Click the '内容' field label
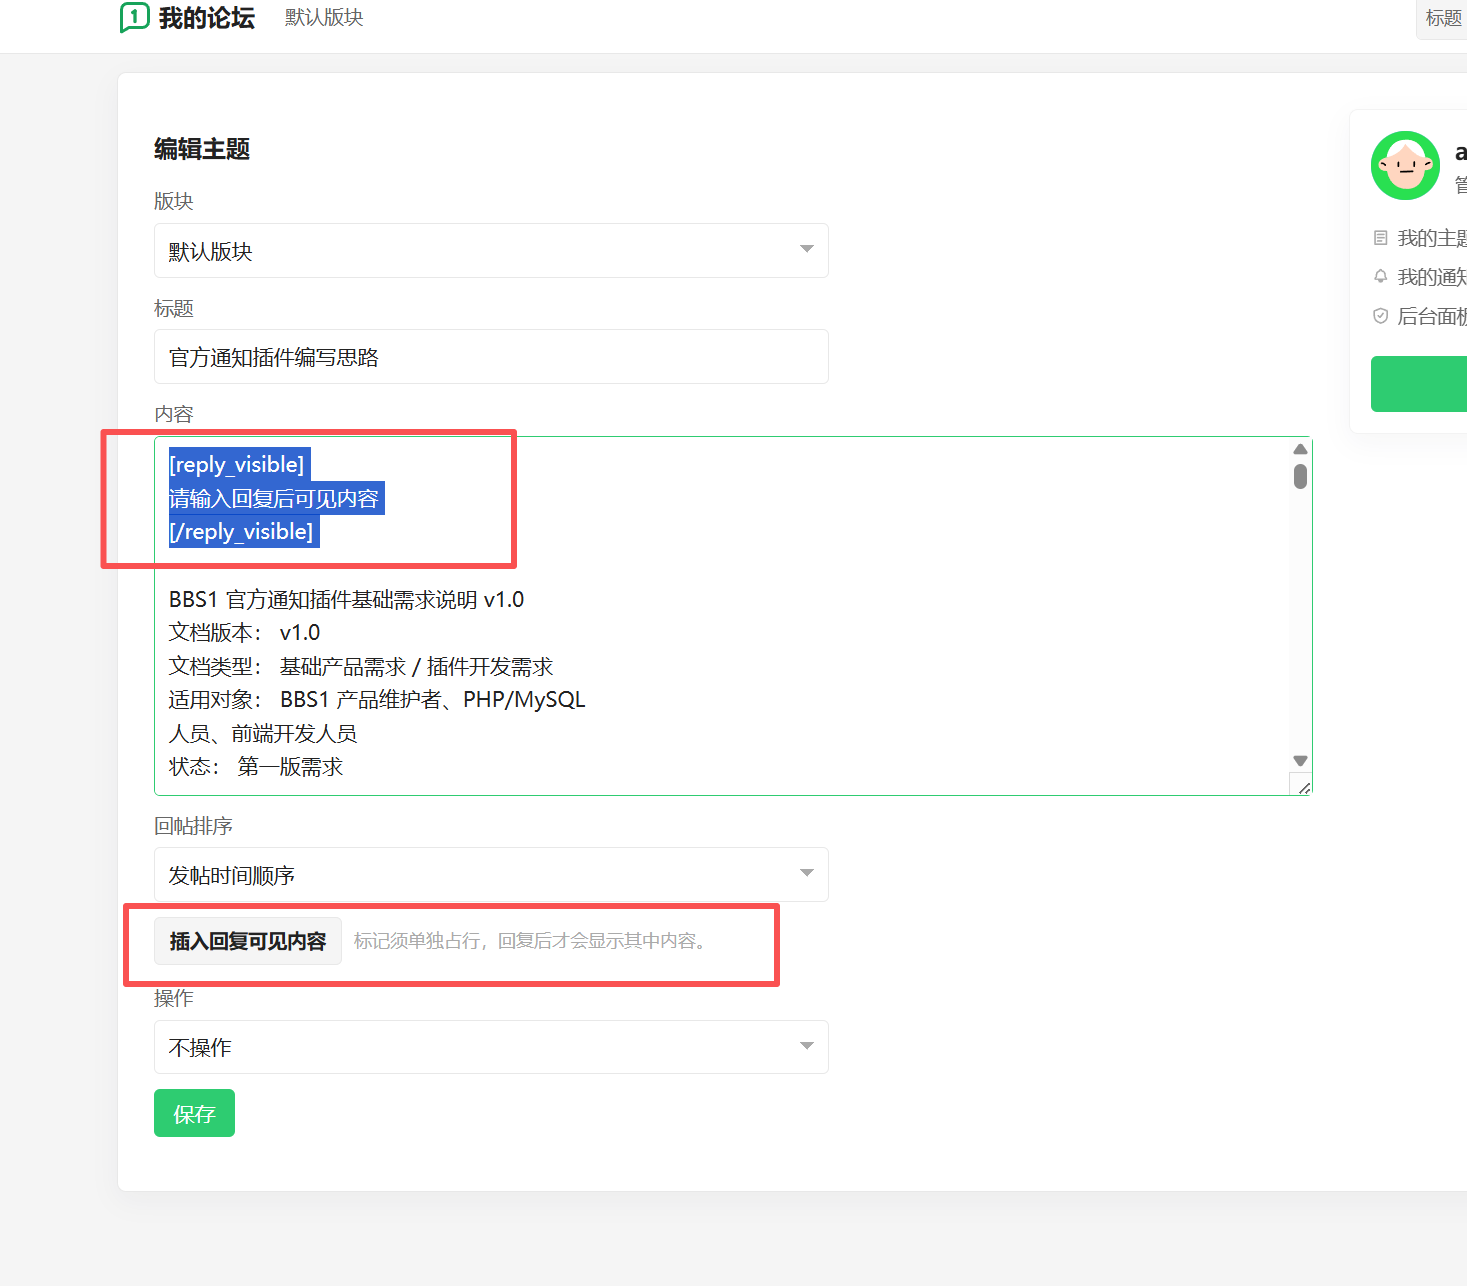Screen dimensions: 1467x1286 [174, 414]
